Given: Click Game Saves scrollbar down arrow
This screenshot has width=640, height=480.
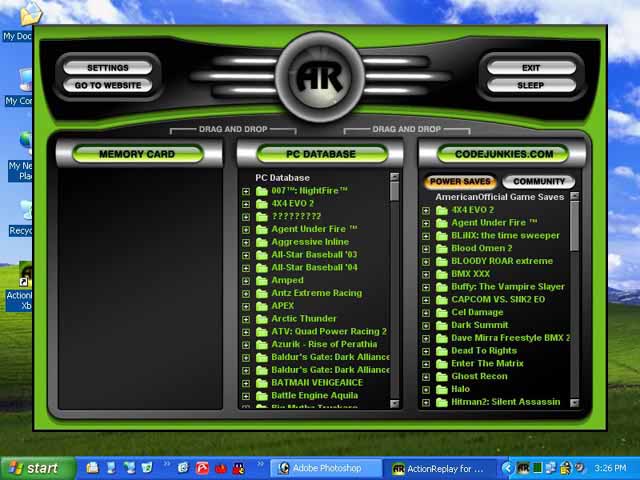Looking at the screenshot, I should pos(574,403).
